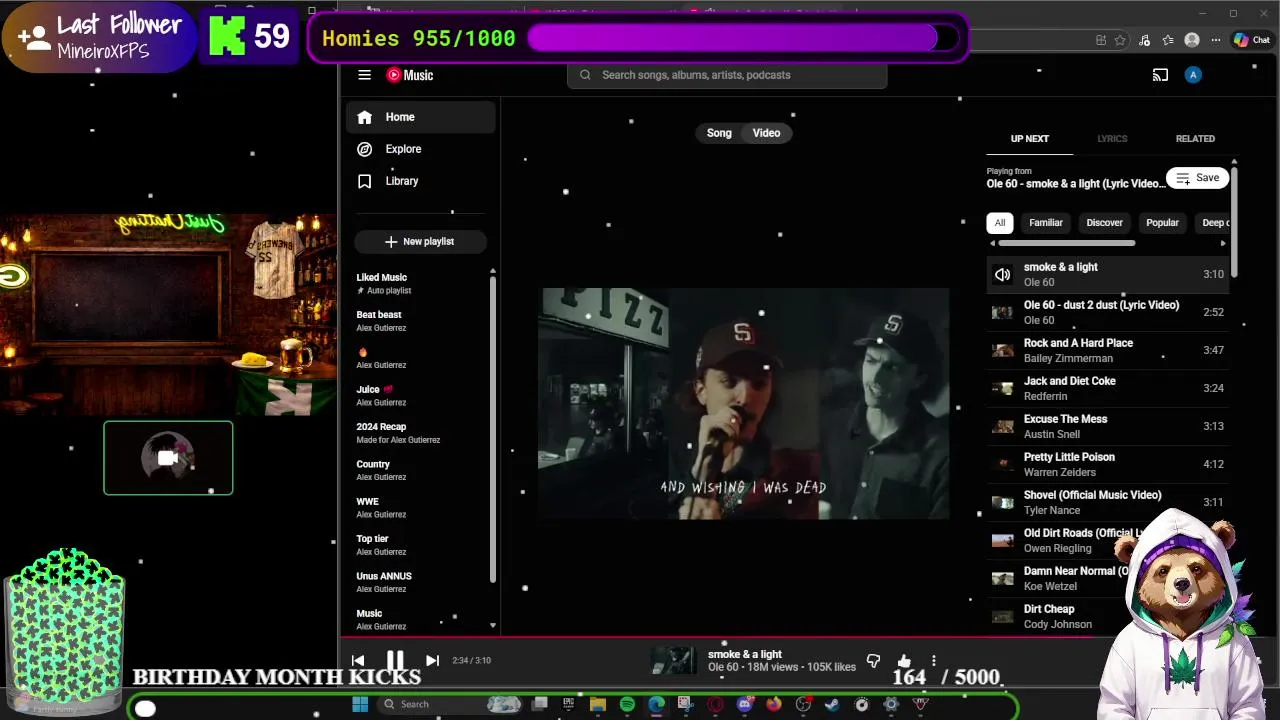
Task: Open Epic Games from the taskbar
Action: click(568, 704)
